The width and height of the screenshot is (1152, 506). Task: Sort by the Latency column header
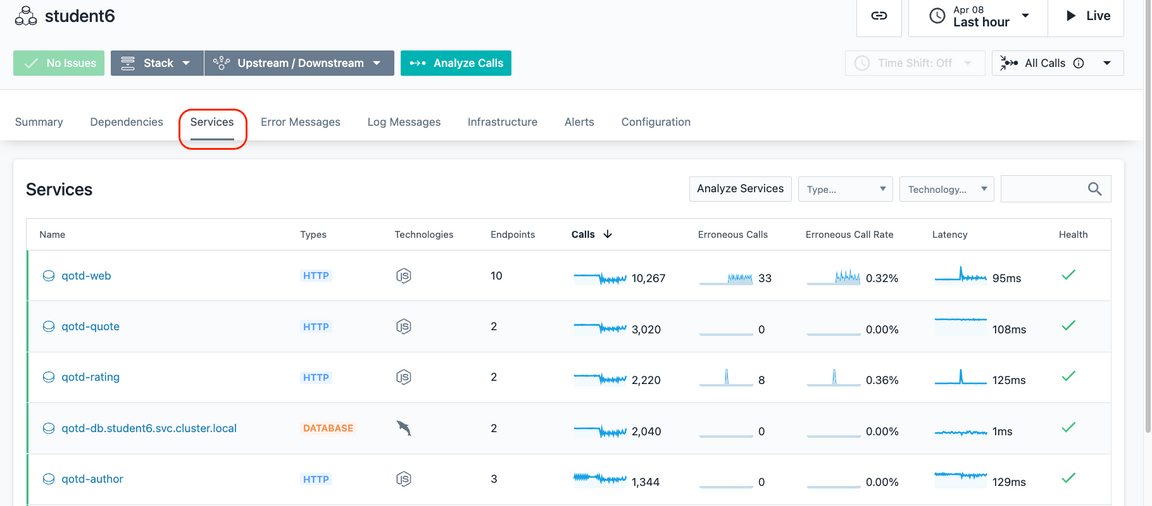coord(950,235)
